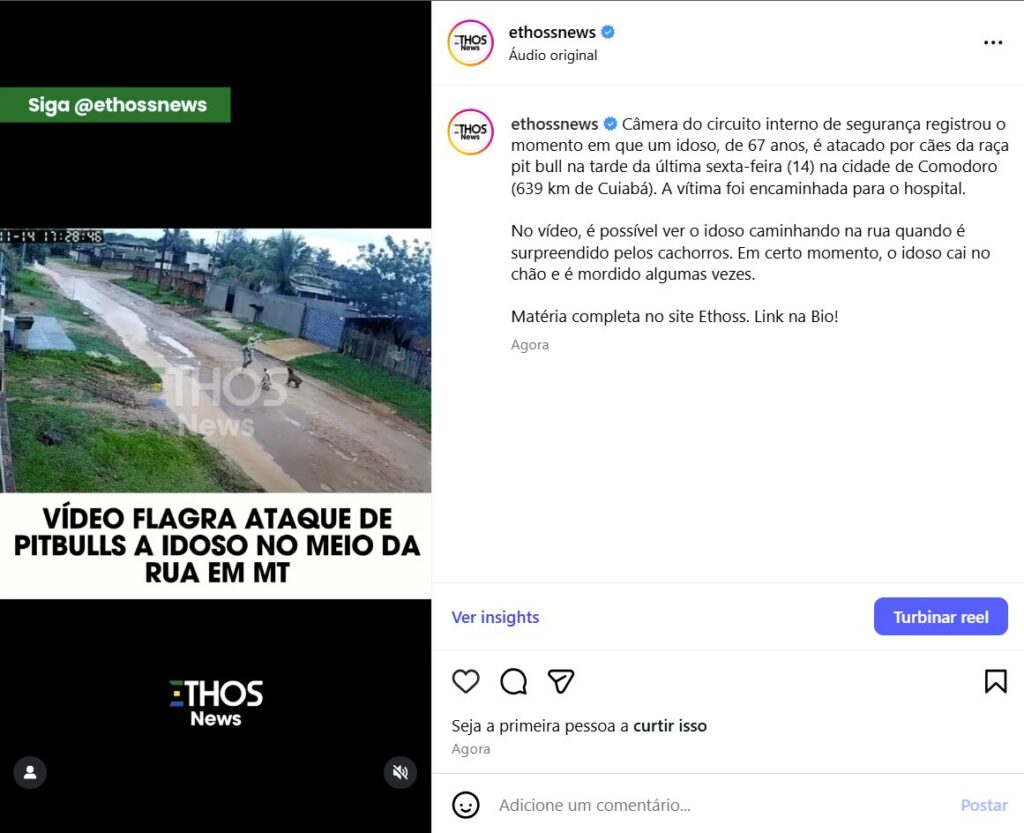Click ethossnews avatar beside the caption
Viewport: 1024px width, 833px height.
coord(470,132)
